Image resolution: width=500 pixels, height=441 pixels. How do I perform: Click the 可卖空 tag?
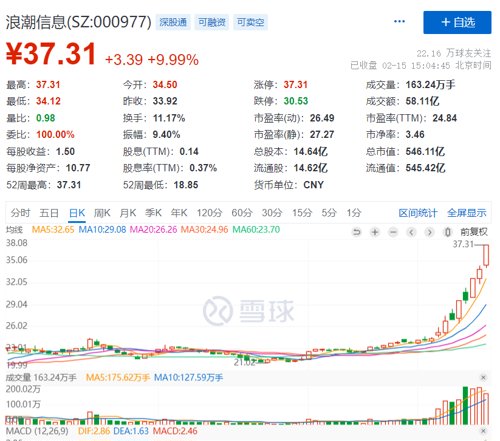click(250, 22)
